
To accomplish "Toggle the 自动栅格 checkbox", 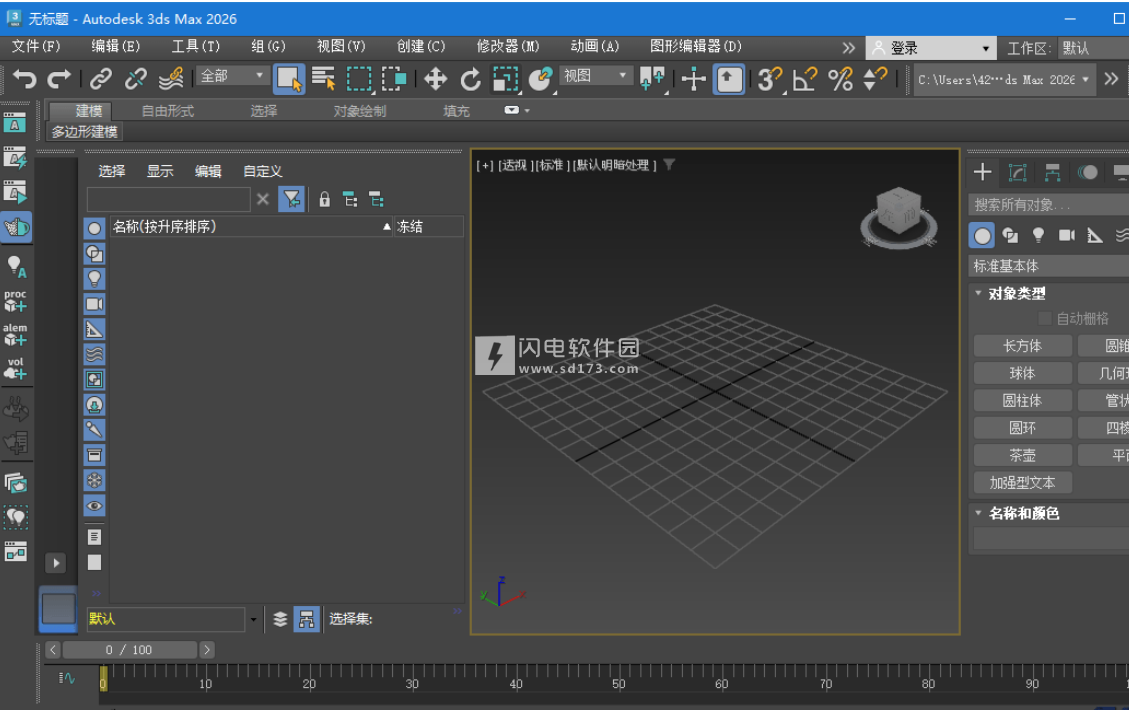I will click(x=1045, y=318).
